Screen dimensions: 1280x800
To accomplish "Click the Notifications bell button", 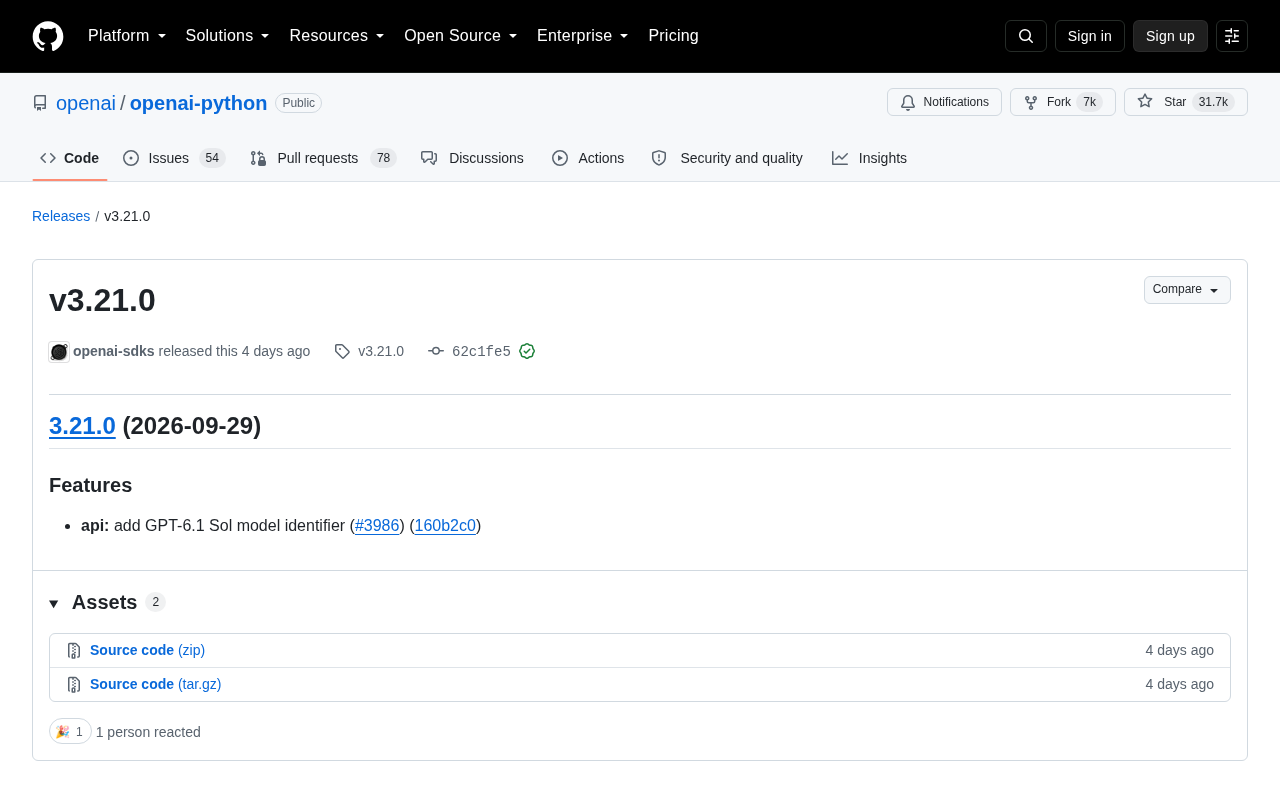I will (x=944, y=102).
